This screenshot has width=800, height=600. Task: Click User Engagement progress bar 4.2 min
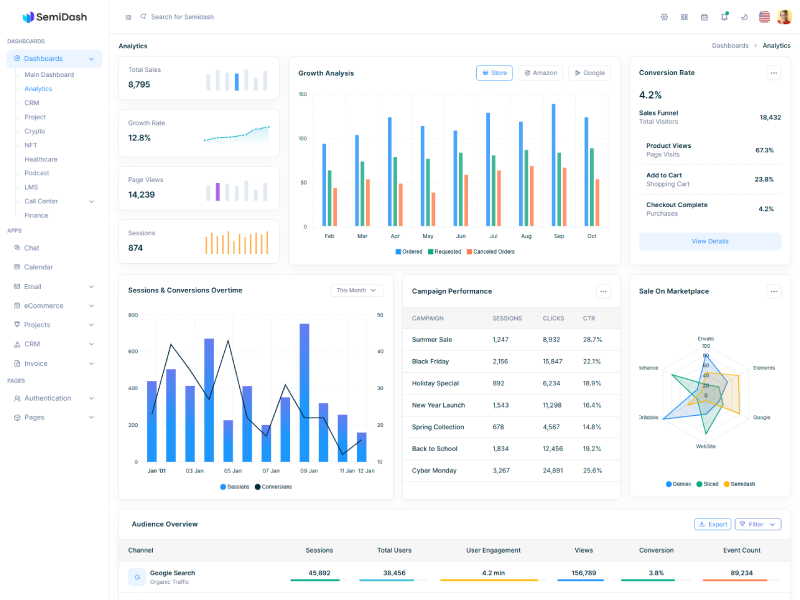coord(493,580)
